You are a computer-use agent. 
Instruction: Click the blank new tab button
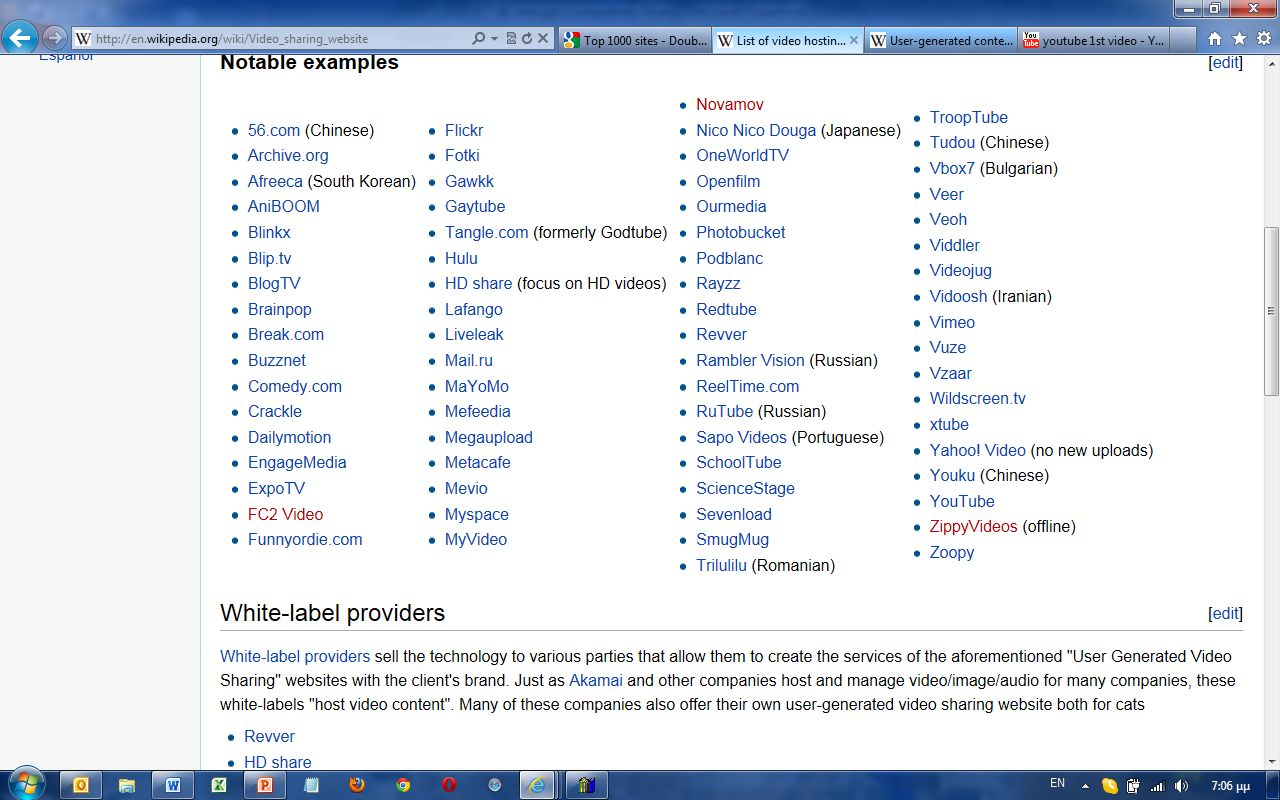(x=1183, y=40)
